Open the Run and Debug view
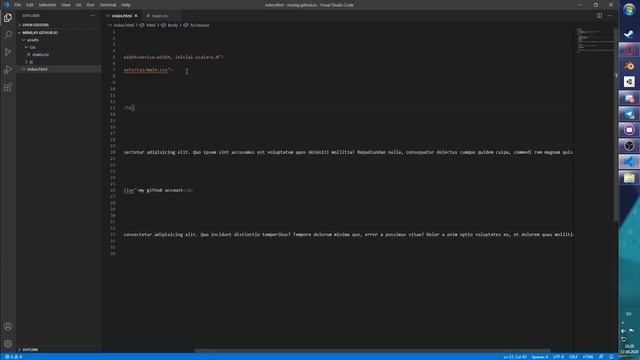 pyautogui.click(x=8, y=70)
